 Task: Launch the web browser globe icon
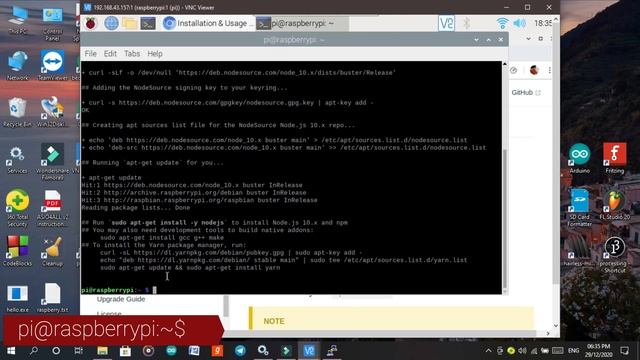coord(111,23)
